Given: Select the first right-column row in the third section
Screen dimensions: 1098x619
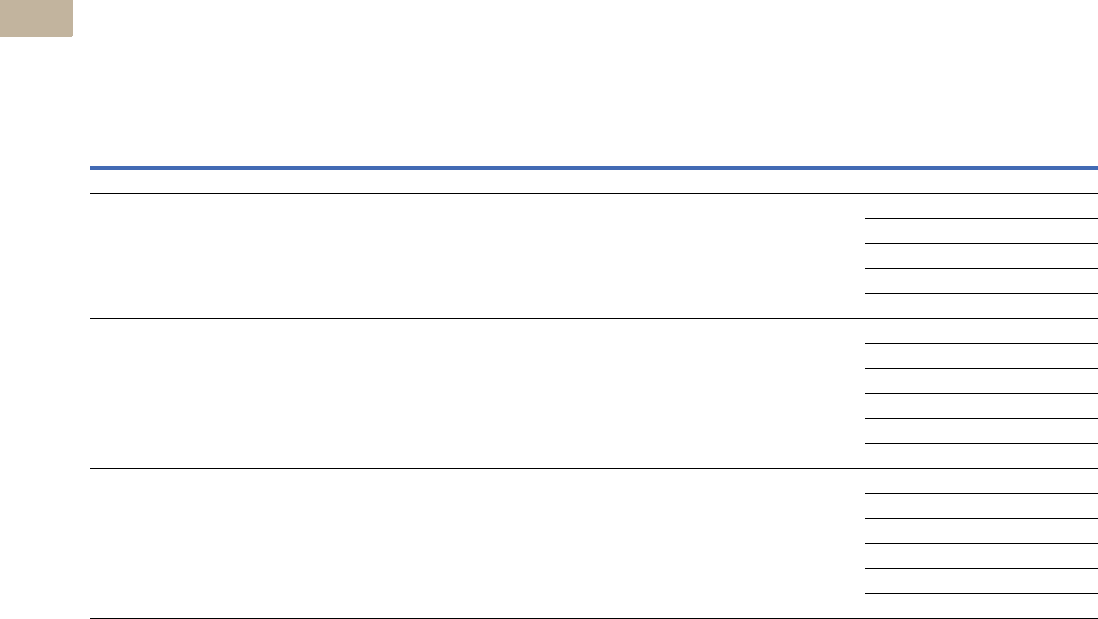Looking at the screenshot, I should click(x=980, y=481).
